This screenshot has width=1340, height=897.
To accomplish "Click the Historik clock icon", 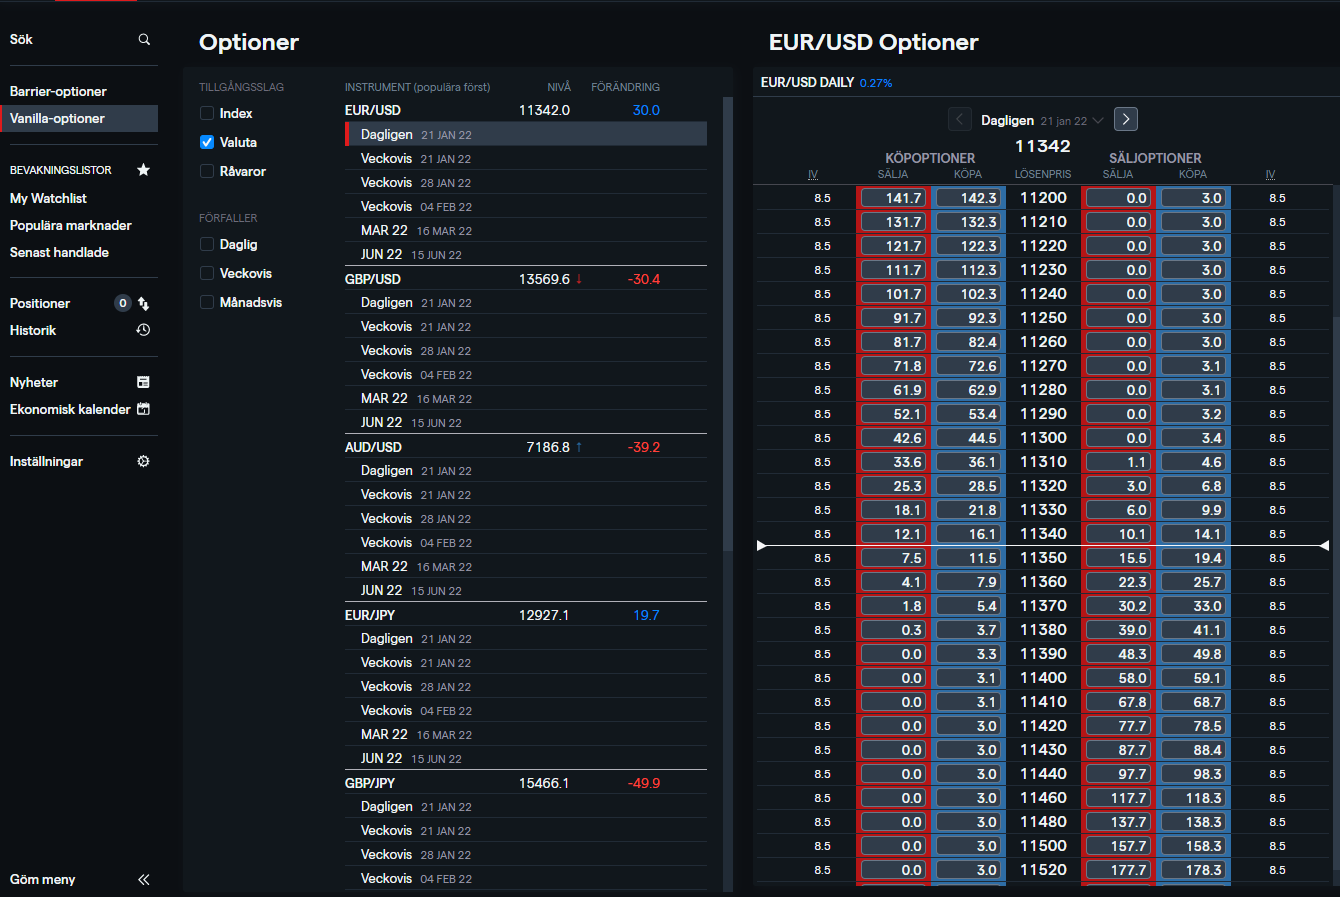I will pyautogui.click(x=143, y=330).
